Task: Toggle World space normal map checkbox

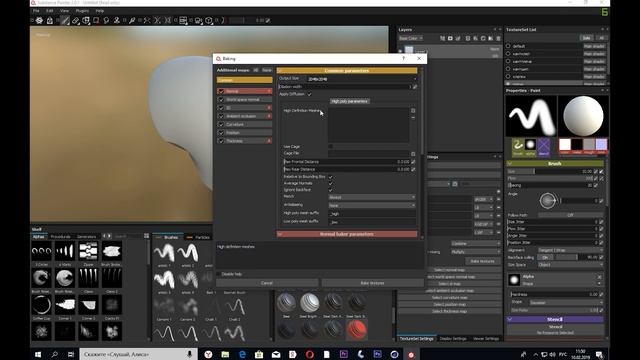Action: coord(221,100)
